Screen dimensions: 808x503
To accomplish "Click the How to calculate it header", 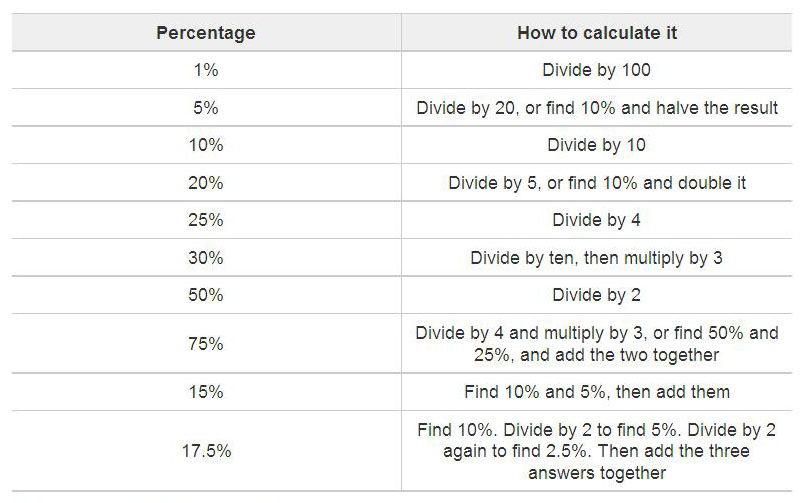I will tap(597, 33).
